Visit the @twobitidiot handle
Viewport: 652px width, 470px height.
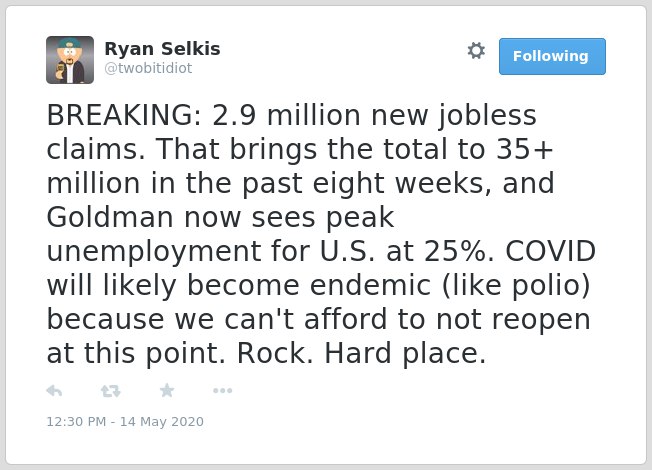pyautogui.click(x=148, y=68)
